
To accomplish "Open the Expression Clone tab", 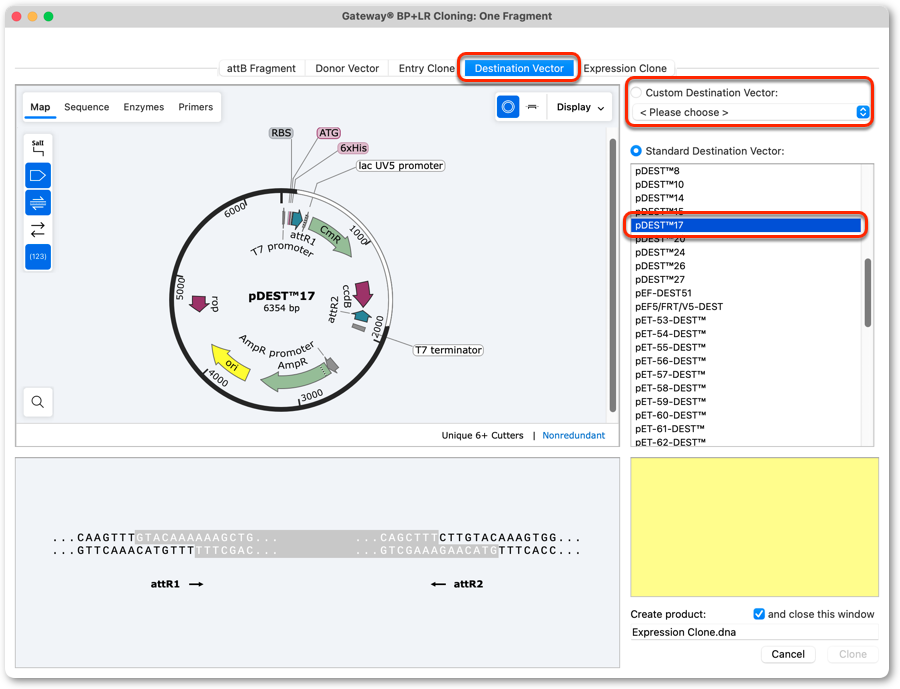I will (625, 68).
